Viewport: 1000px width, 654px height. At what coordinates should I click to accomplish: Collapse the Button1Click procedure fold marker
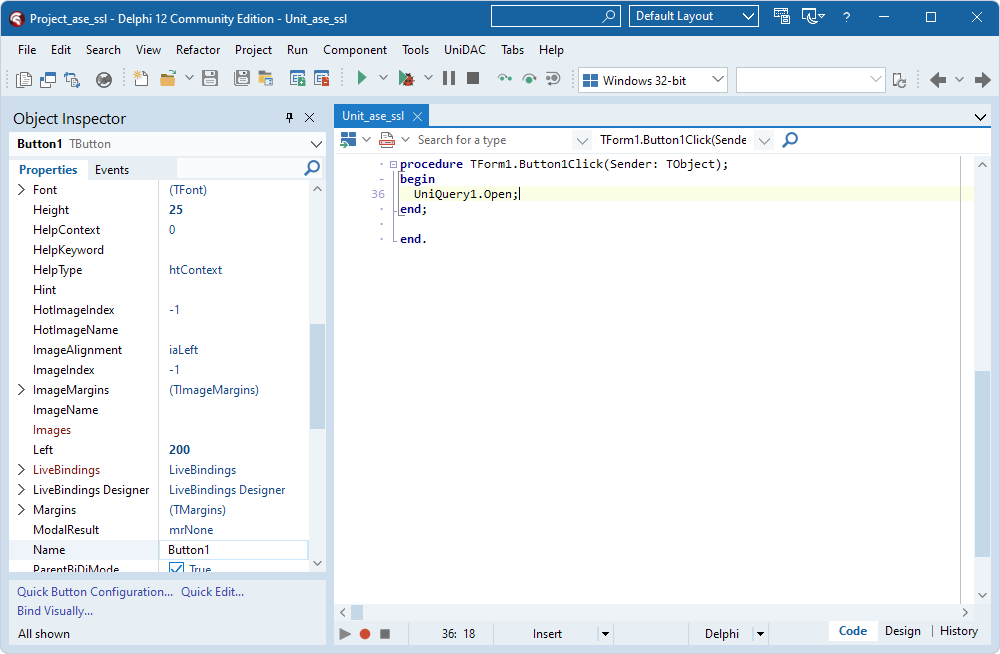click(392, 165)
